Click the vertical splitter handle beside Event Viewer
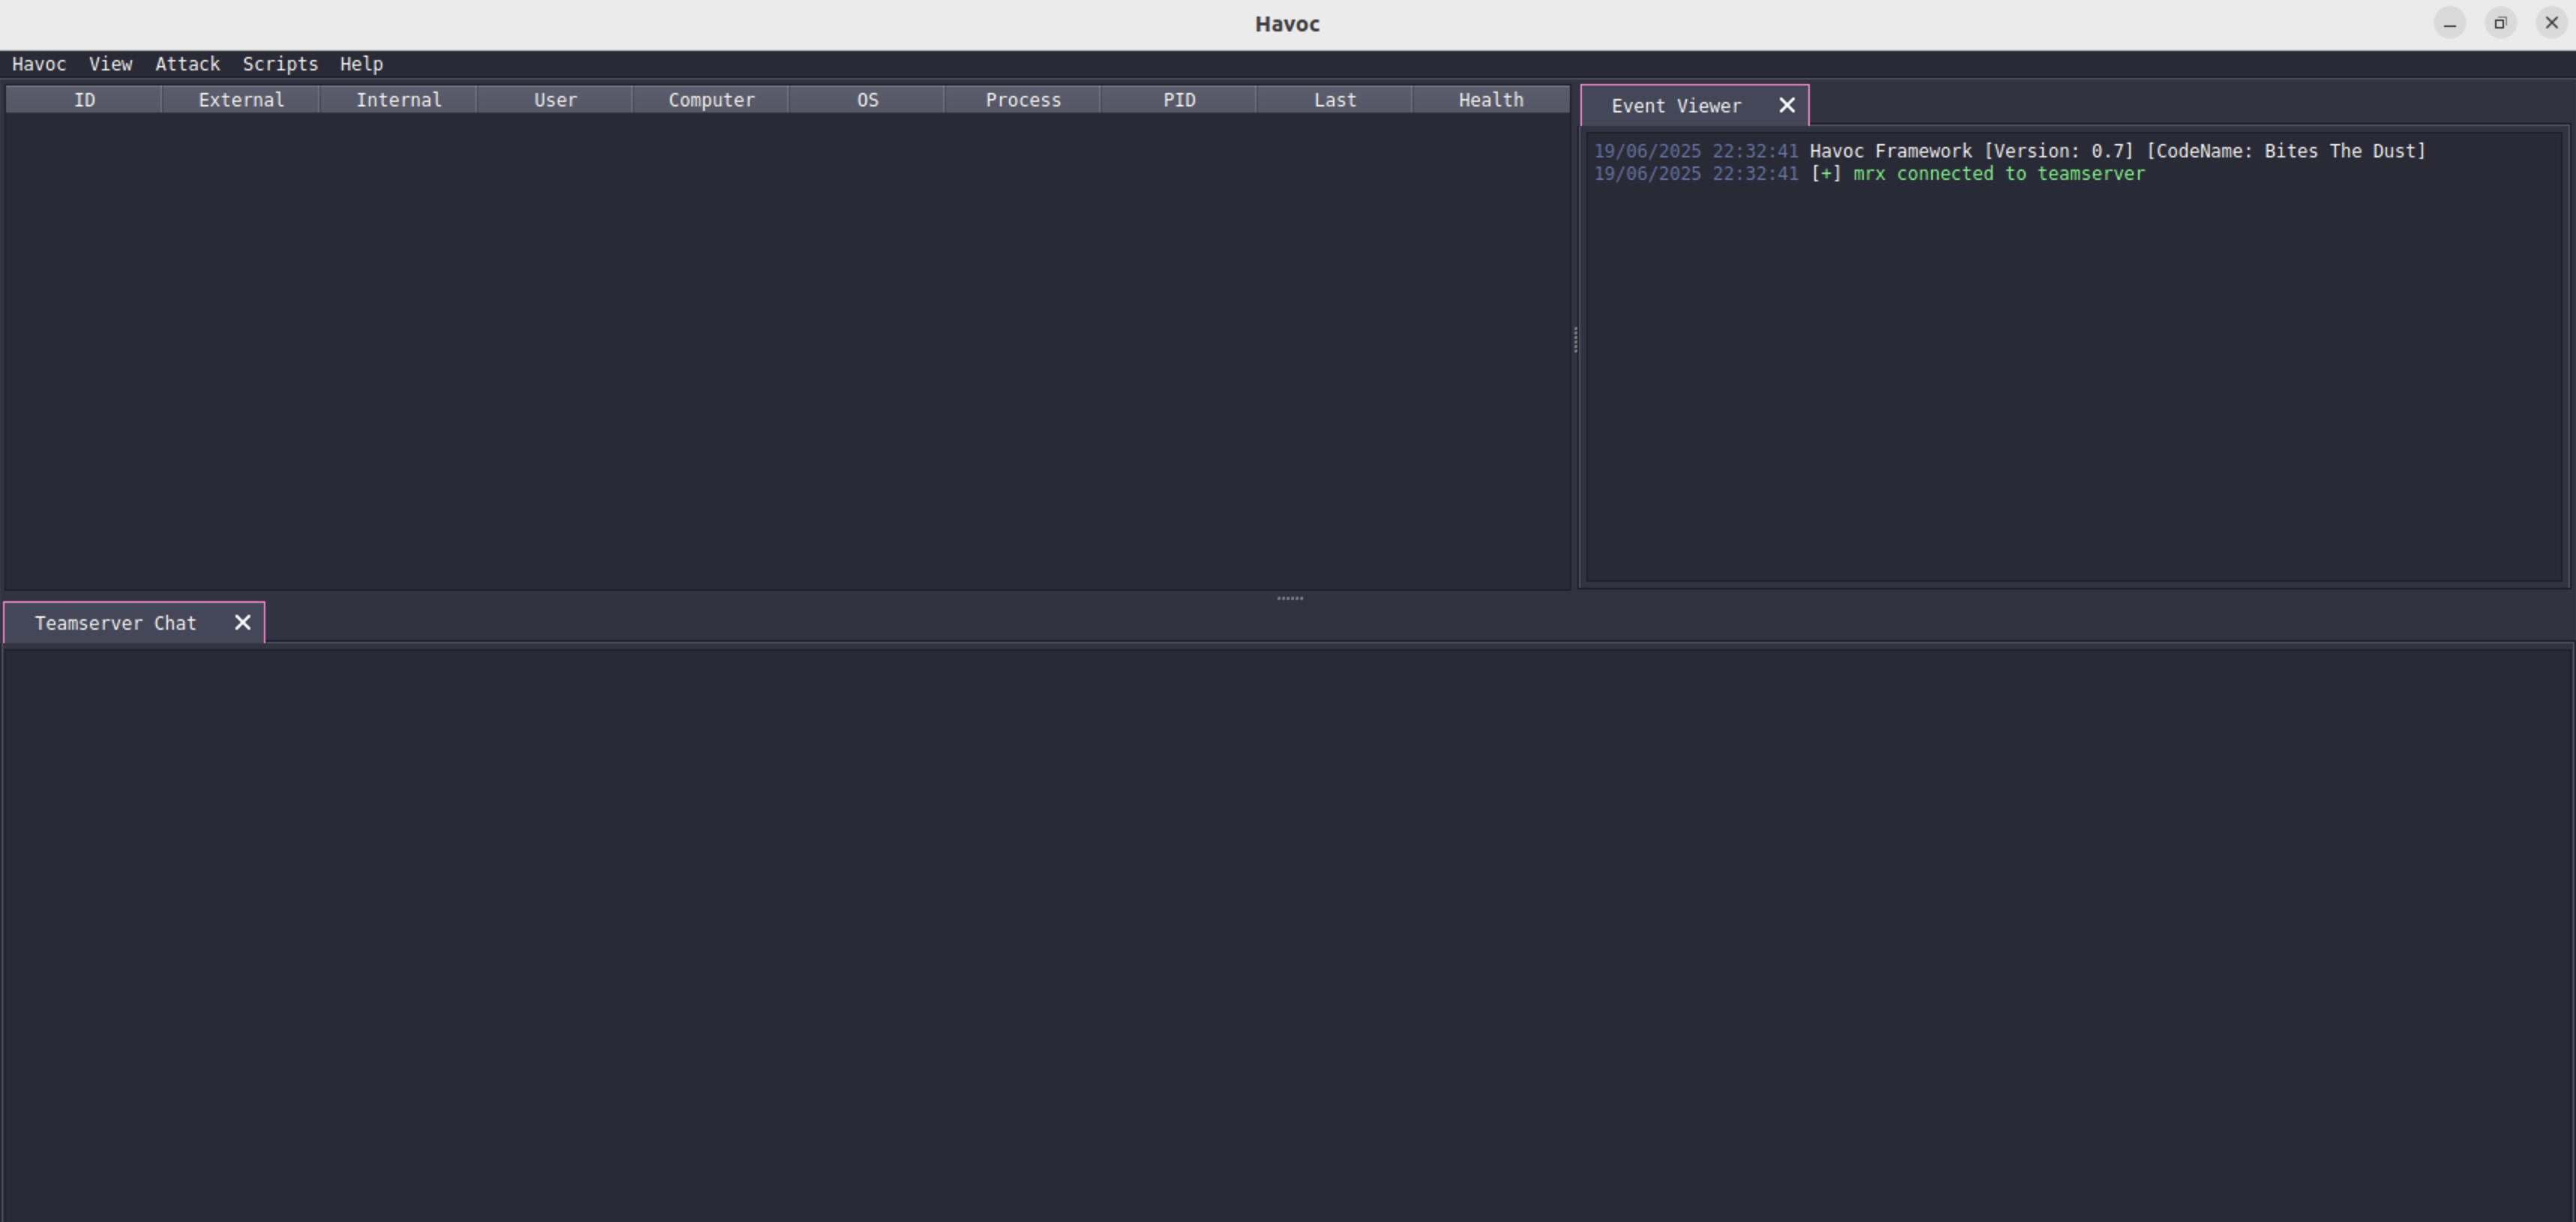The width and height of the screenshot is (2576, 1222). click(1576, 340)
